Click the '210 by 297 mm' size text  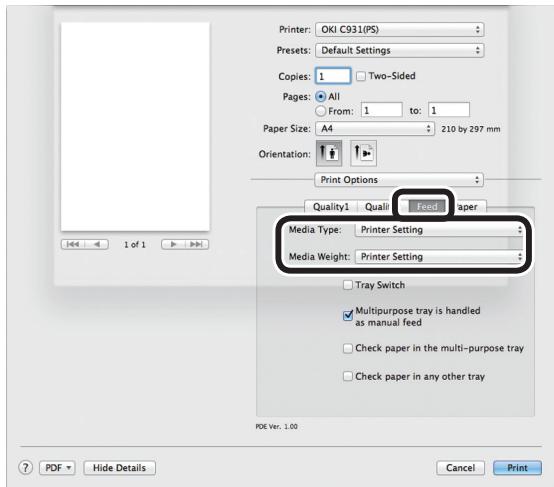pyautogui.click(x=471, y=129)
